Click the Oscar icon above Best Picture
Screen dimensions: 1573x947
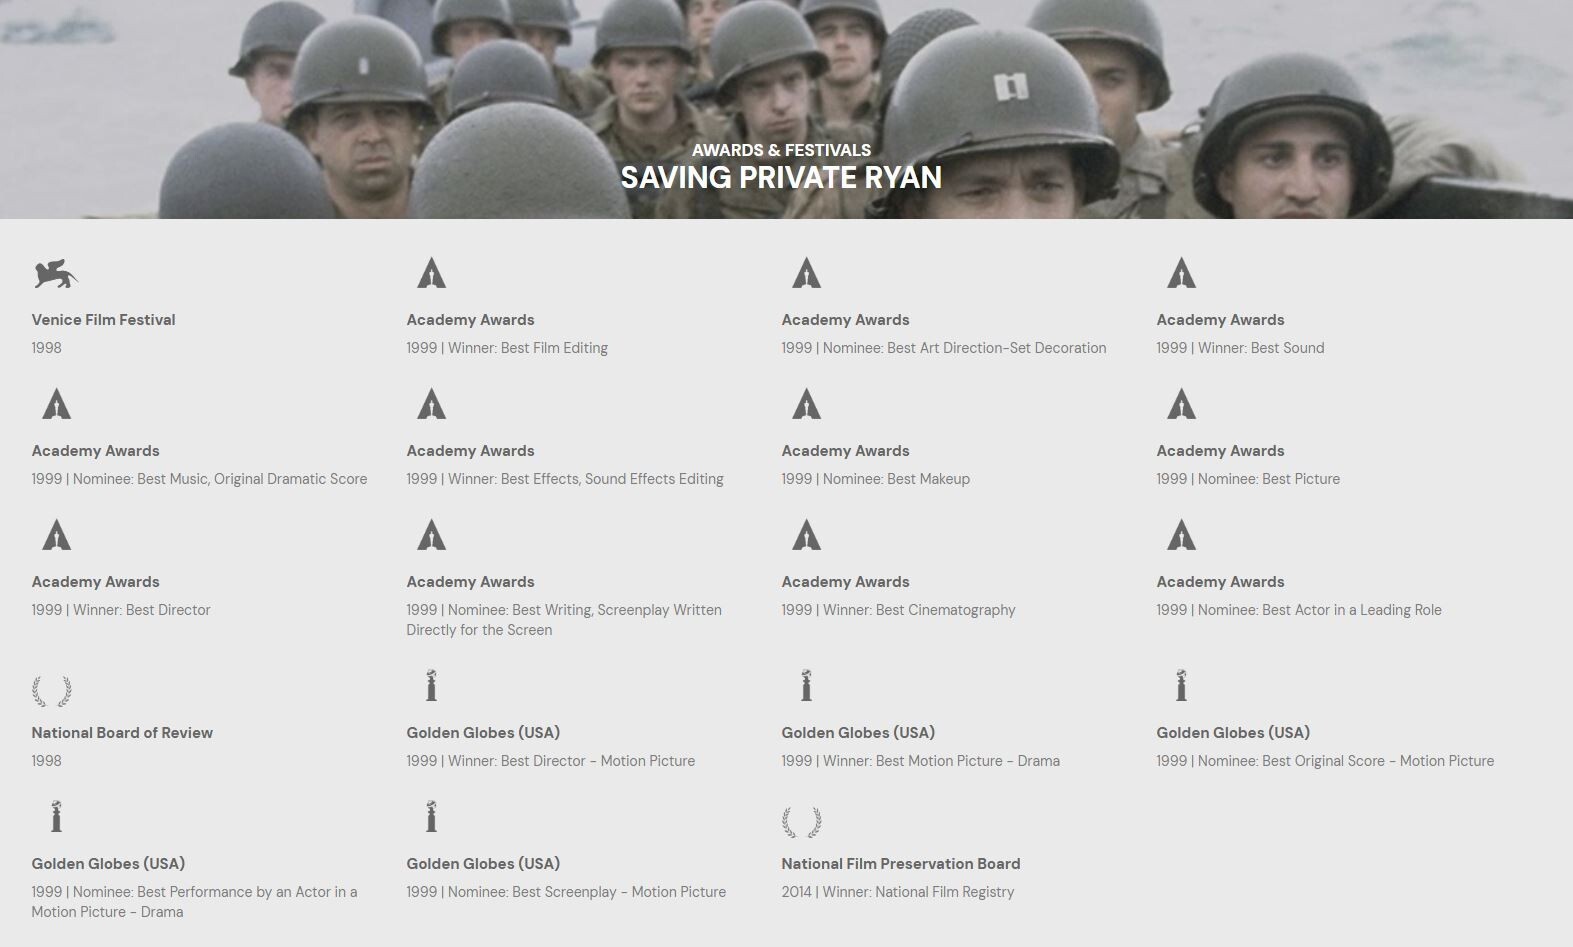point(1181,404)
